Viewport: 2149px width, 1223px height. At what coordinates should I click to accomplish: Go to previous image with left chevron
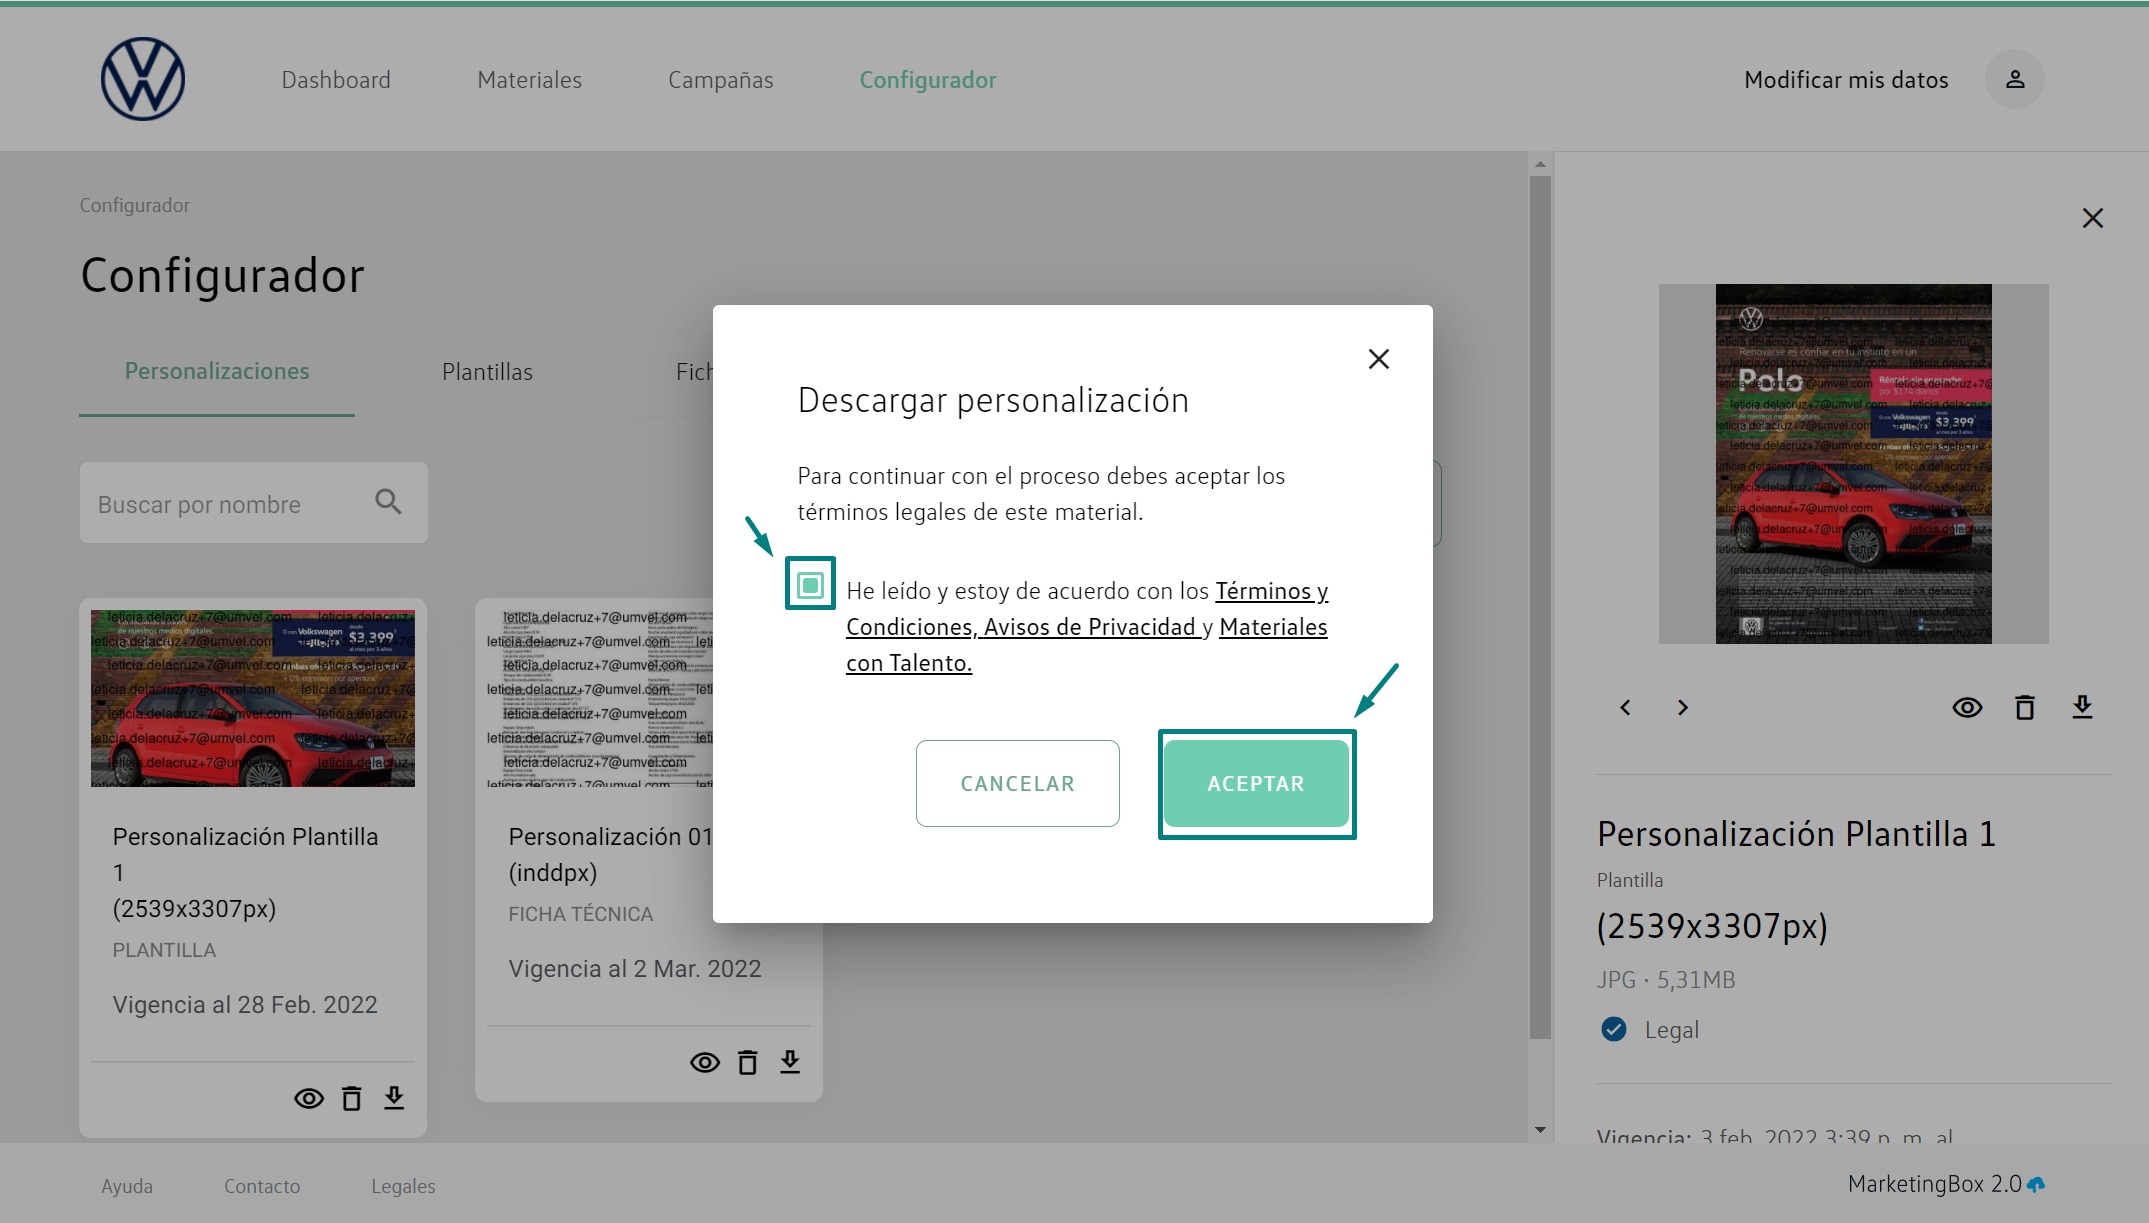coord(1625,707)
